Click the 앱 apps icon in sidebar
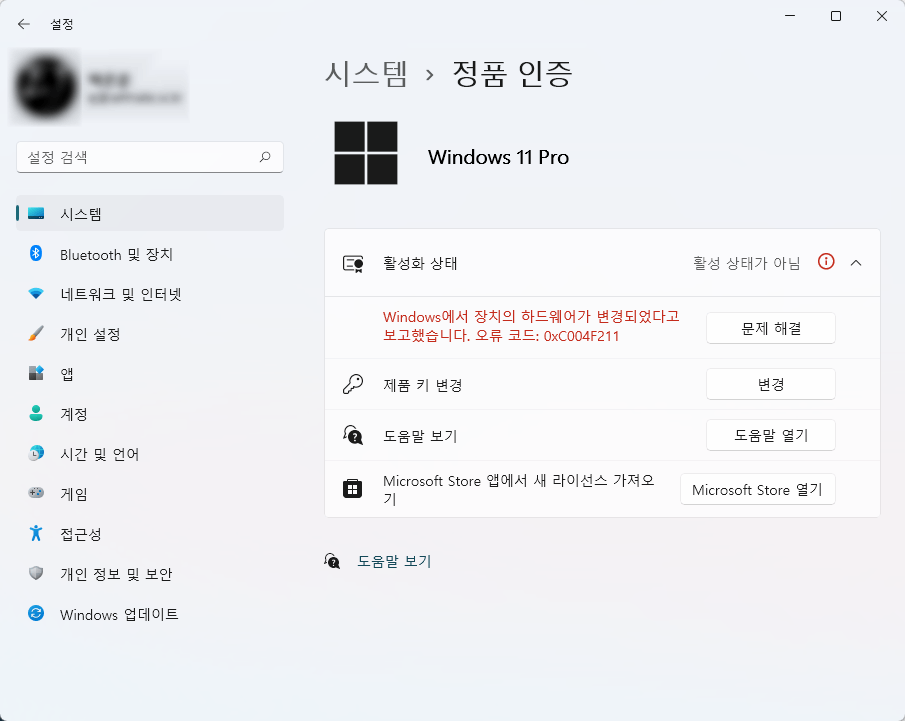The image size is (905, 721). click(x=36, y=373)
